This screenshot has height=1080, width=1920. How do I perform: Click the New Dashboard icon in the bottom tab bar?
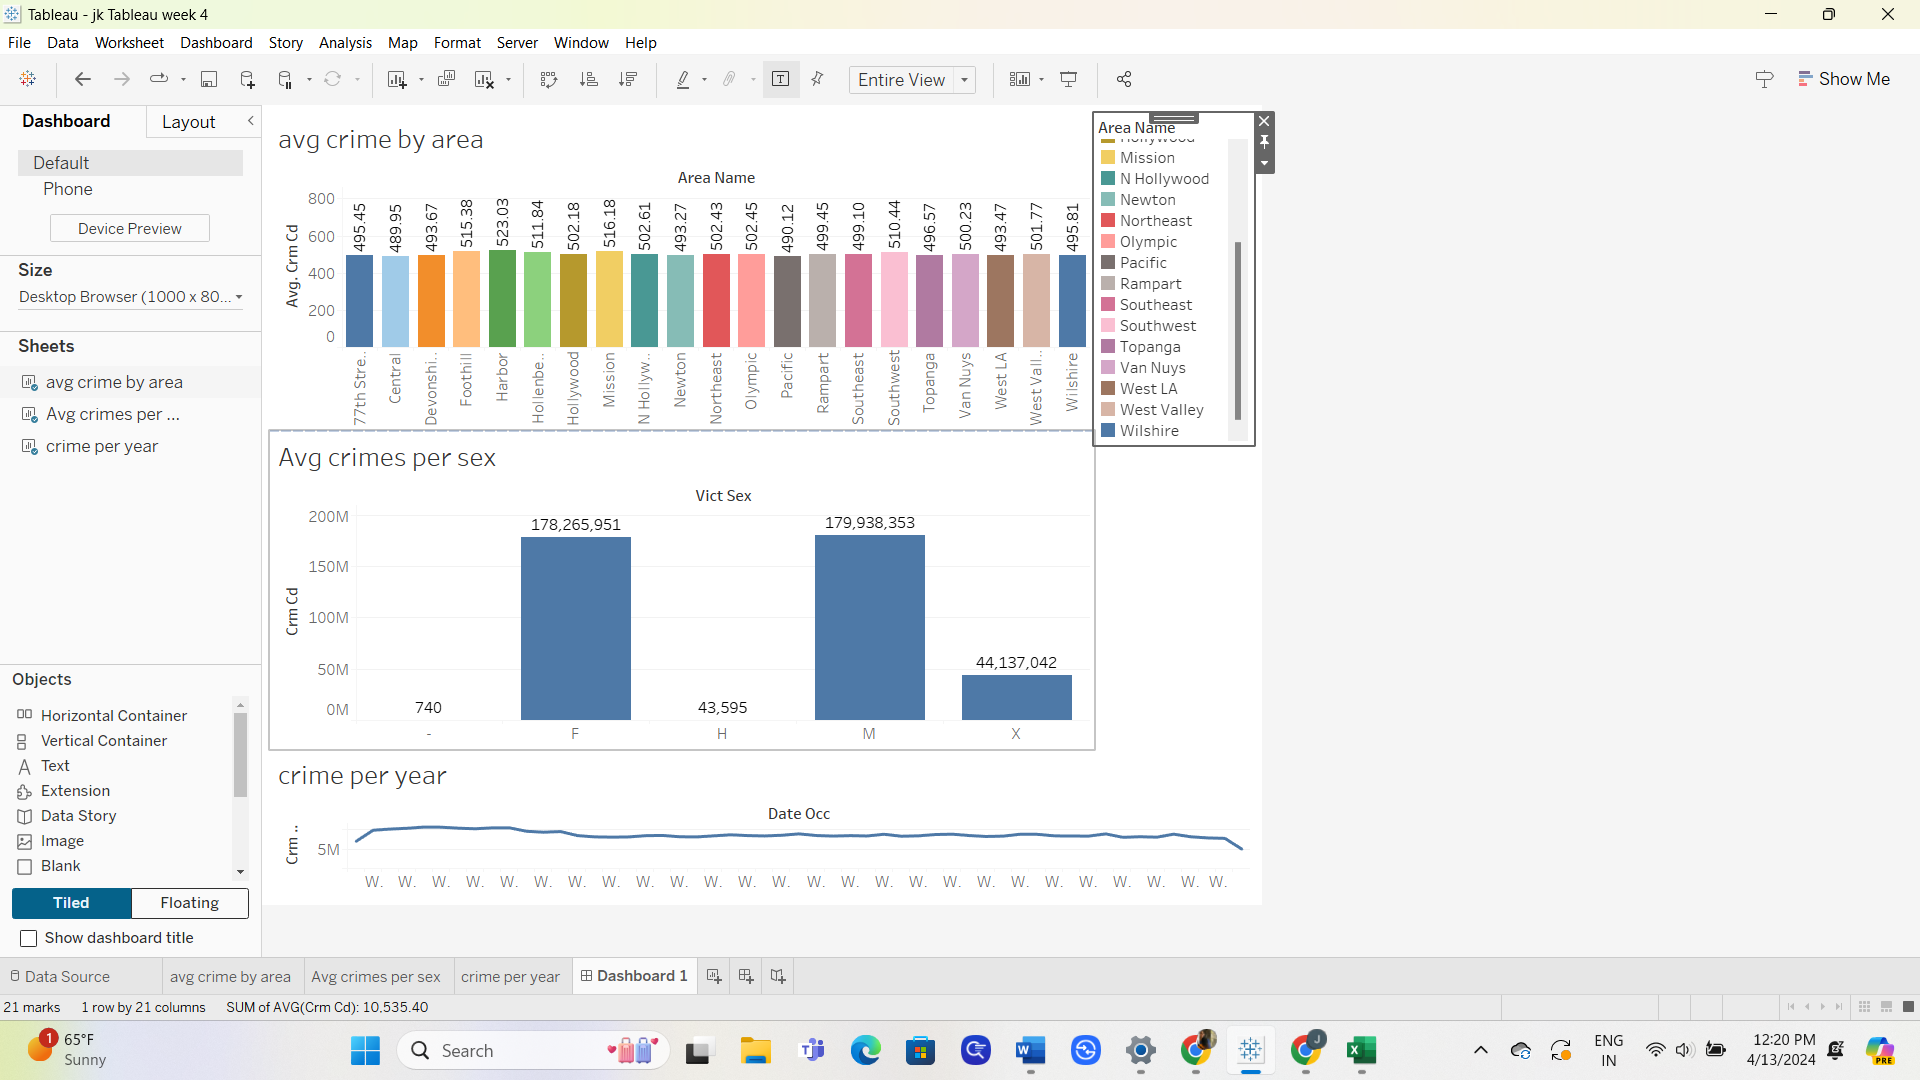(x=746, y=976)
